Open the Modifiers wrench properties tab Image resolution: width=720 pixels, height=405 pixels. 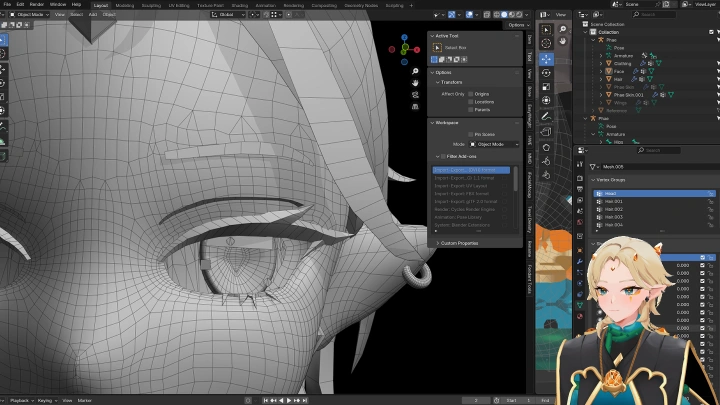click(580, 261)
